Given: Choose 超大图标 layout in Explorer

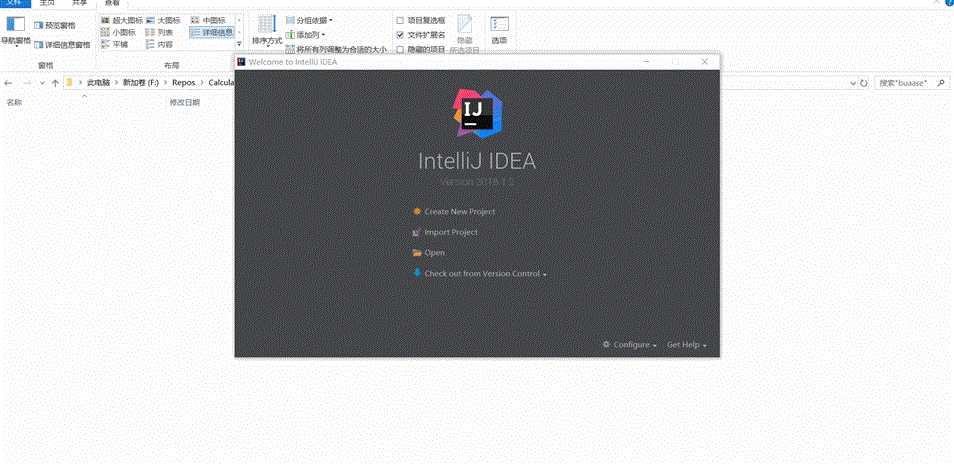Looking at the screenshot, I should tap(122, 20).
